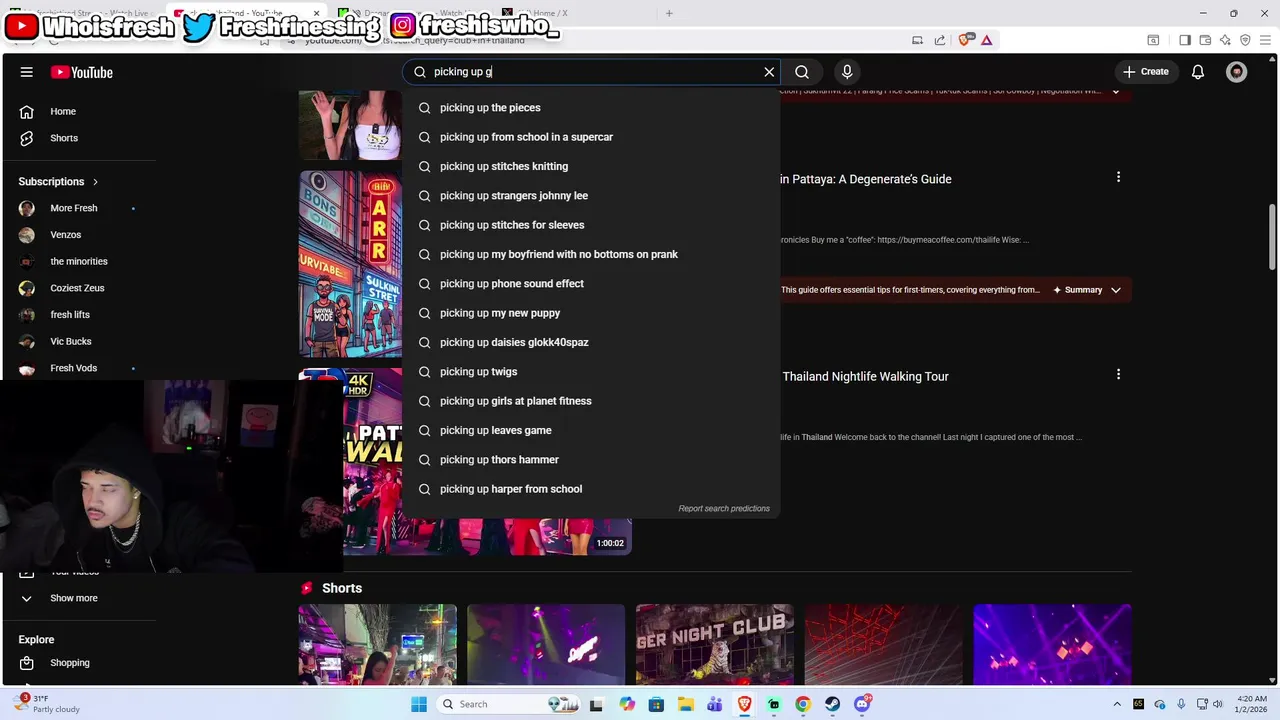This screenshot has width=1280, height=720.
Task: Open the purple laser club short thumbnail
Action: coord(1052,644)
